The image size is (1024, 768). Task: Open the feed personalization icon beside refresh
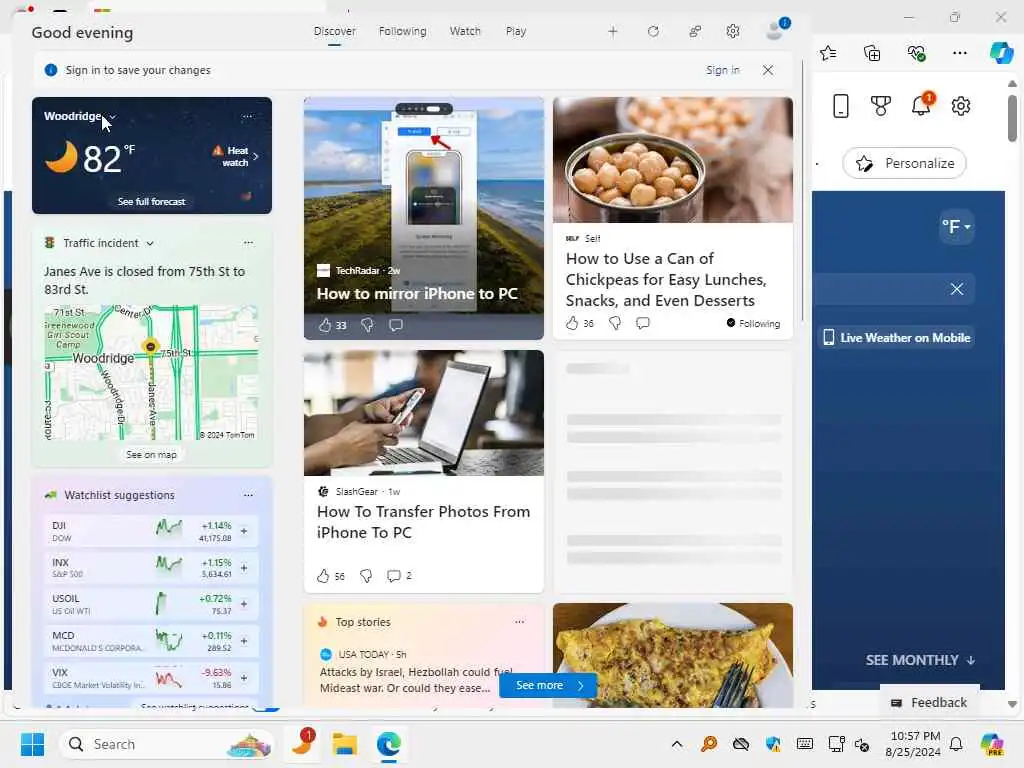tap(695, 31)
